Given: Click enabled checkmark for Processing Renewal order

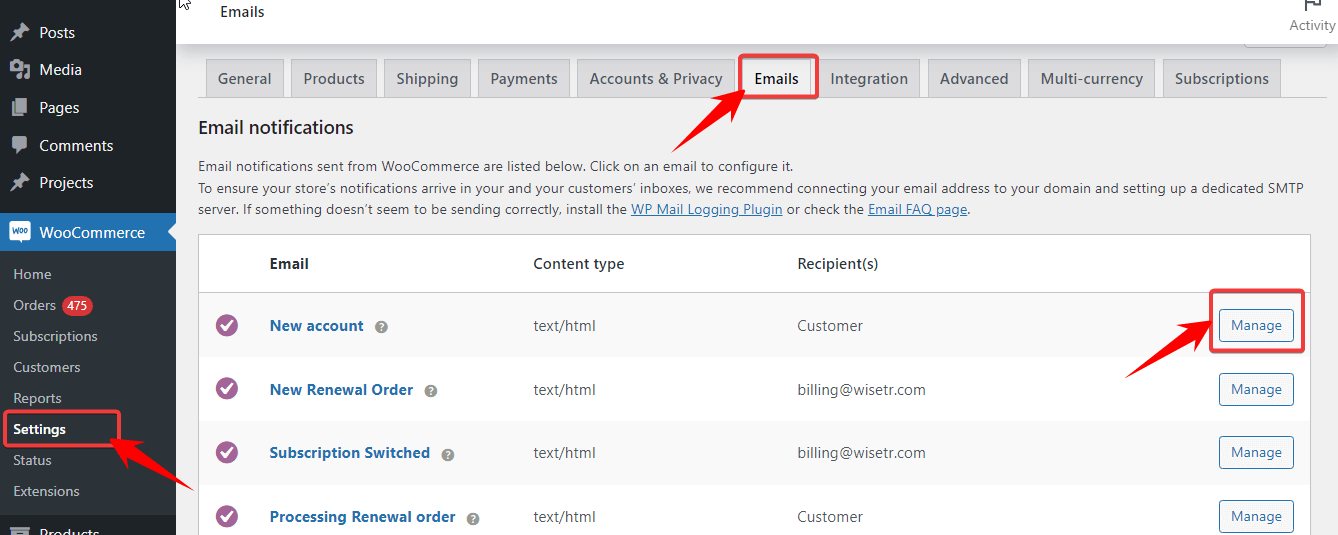Looking at the screenshot, I should (x=227, y=516).
